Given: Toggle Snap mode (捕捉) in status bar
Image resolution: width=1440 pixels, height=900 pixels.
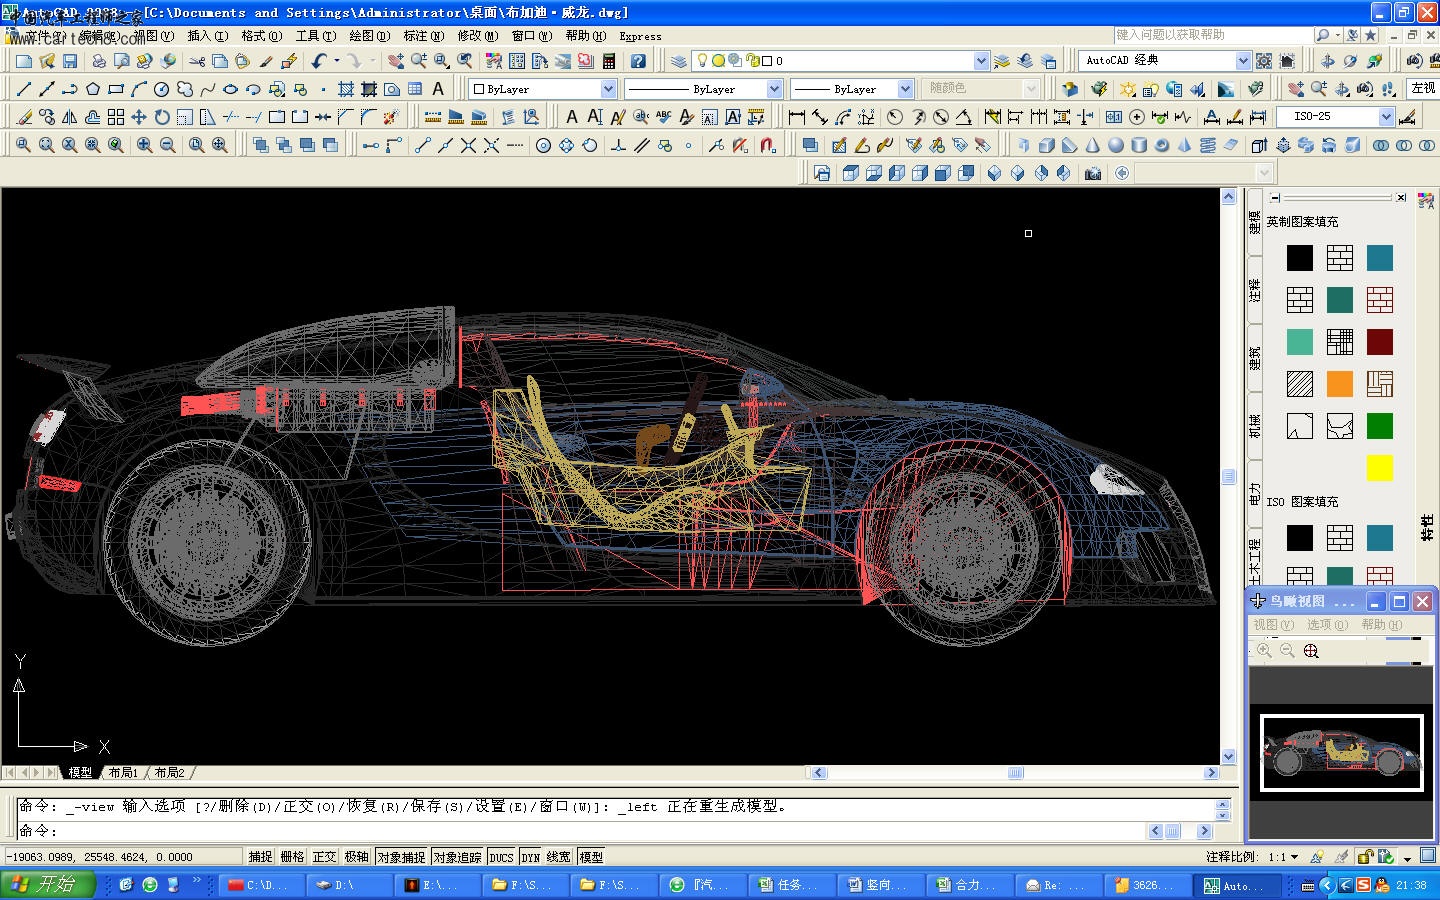Looking at the screenshot, I should [261, 857].
